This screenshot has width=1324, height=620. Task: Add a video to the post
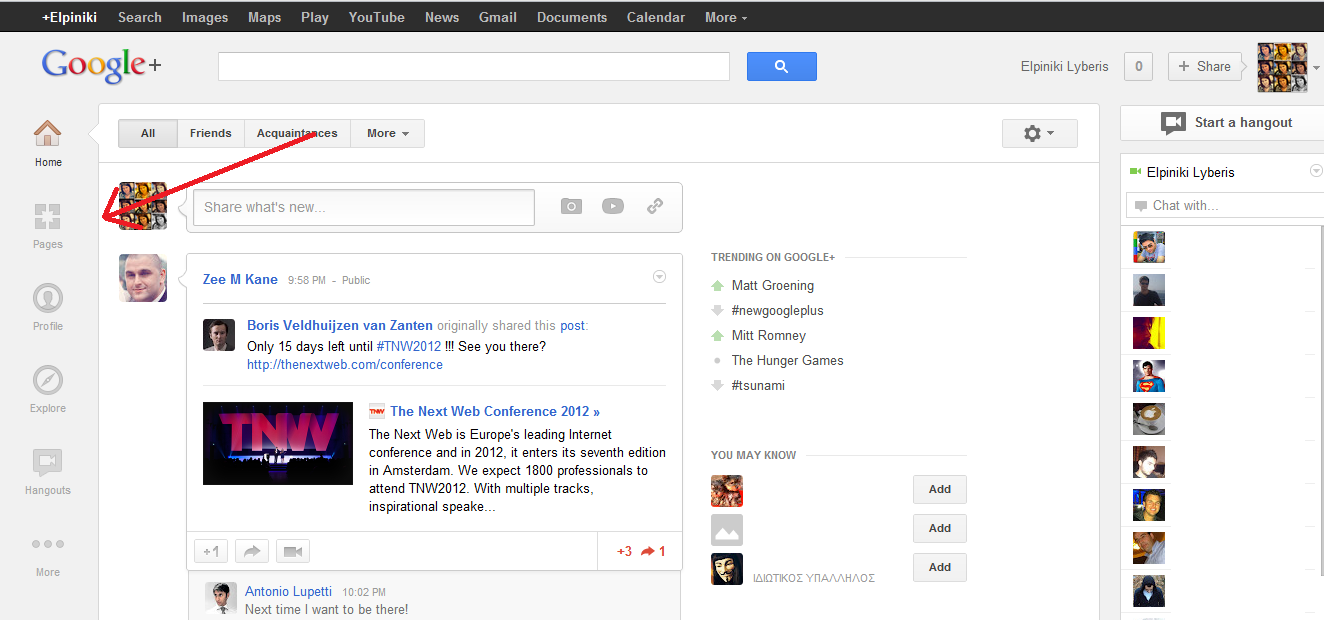click(613, 206)
